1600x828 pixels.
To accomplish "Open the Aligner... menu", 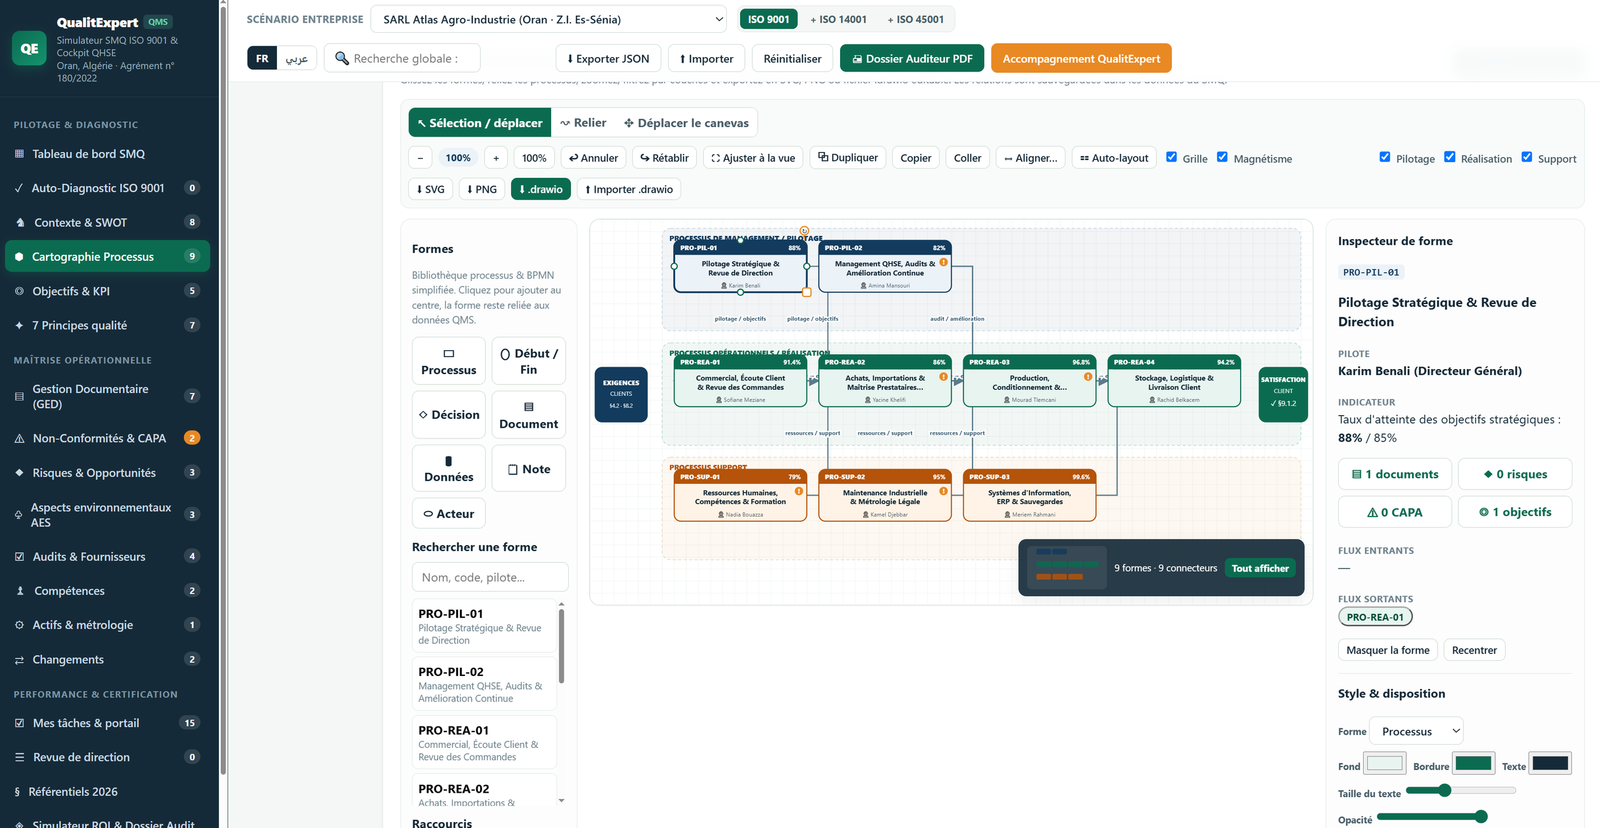I will (x=1030, y=158).
